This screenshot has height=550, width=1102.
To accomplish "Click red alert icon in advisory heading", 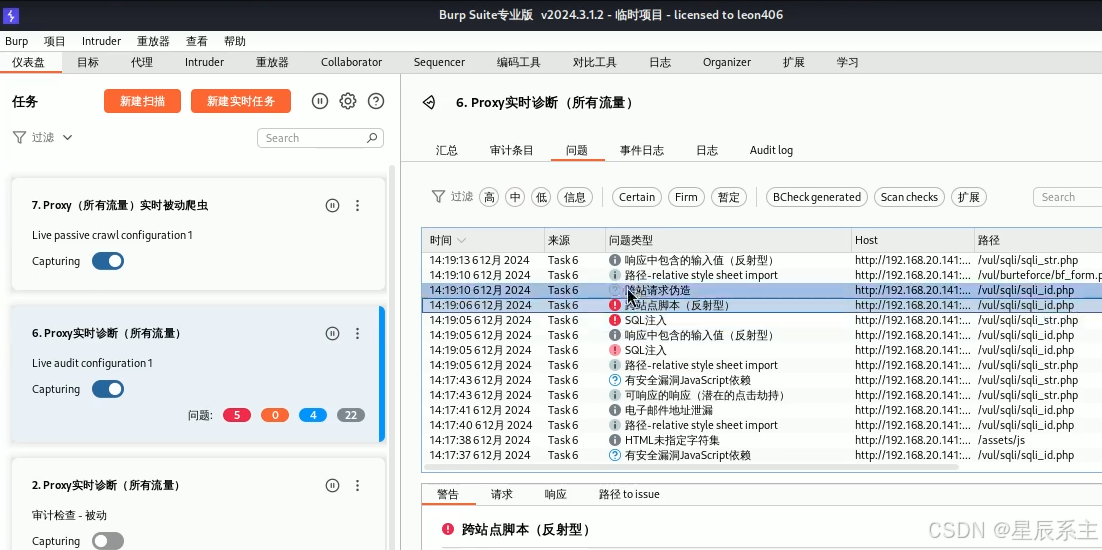I will (448, 529).
